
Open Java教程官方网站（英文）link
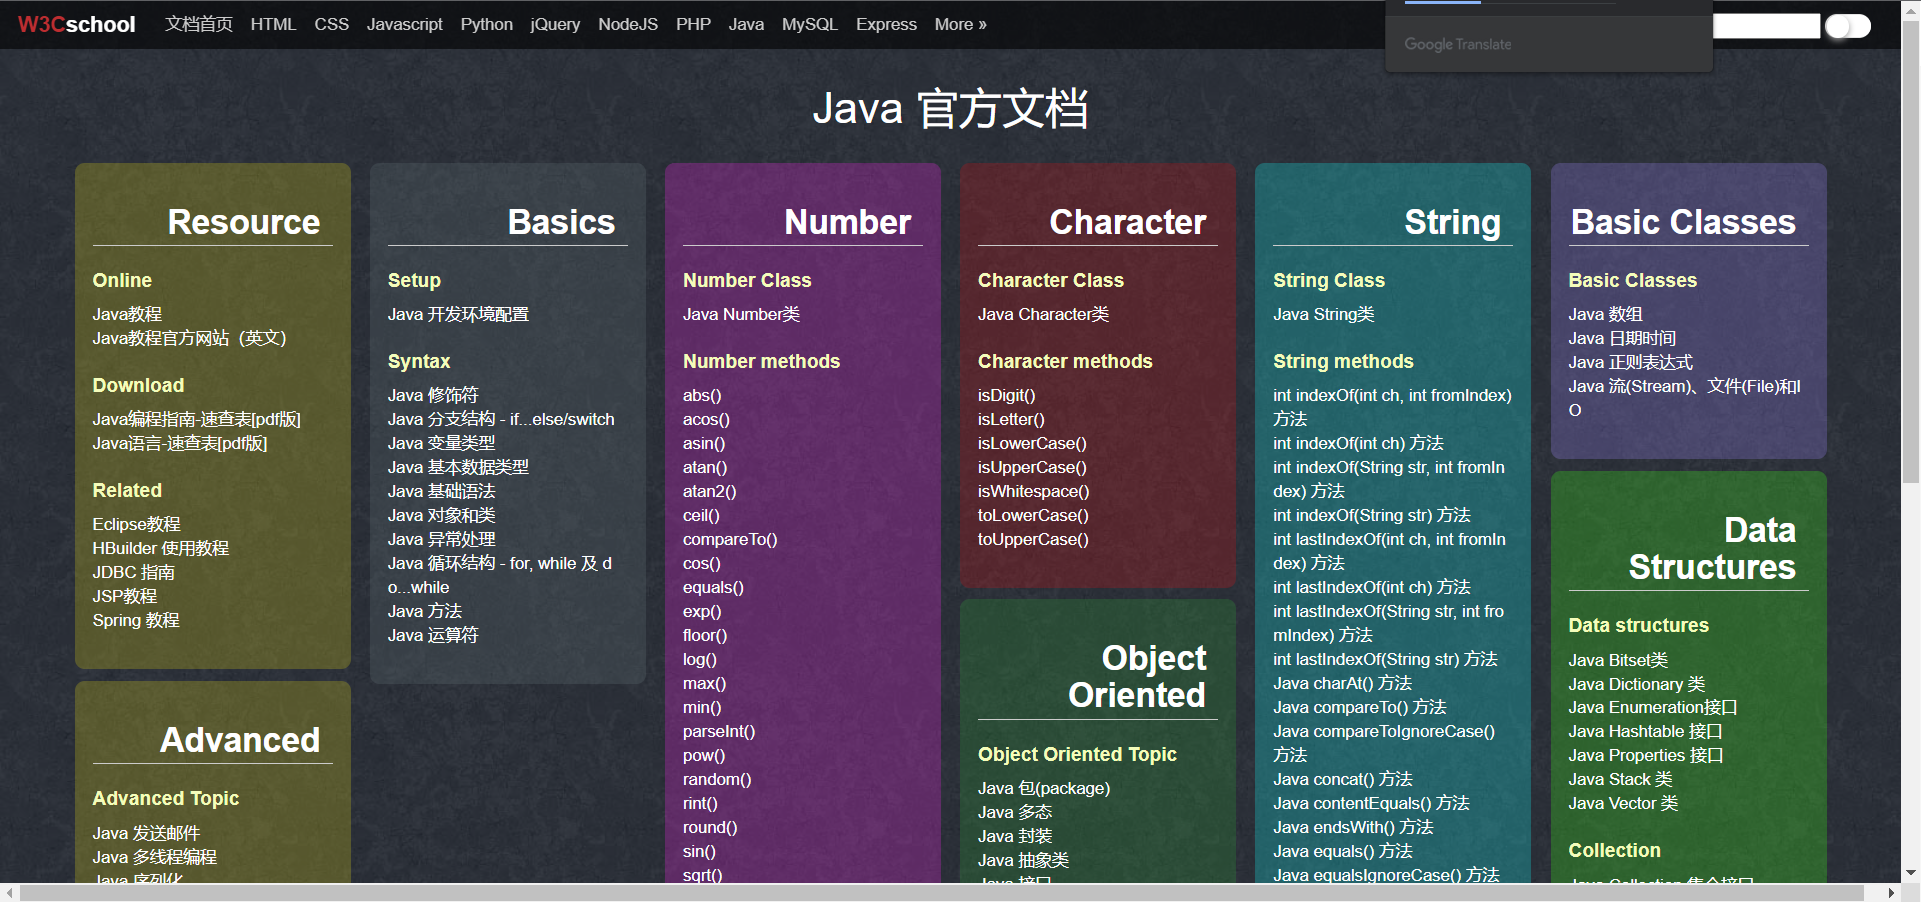(189, 338)
